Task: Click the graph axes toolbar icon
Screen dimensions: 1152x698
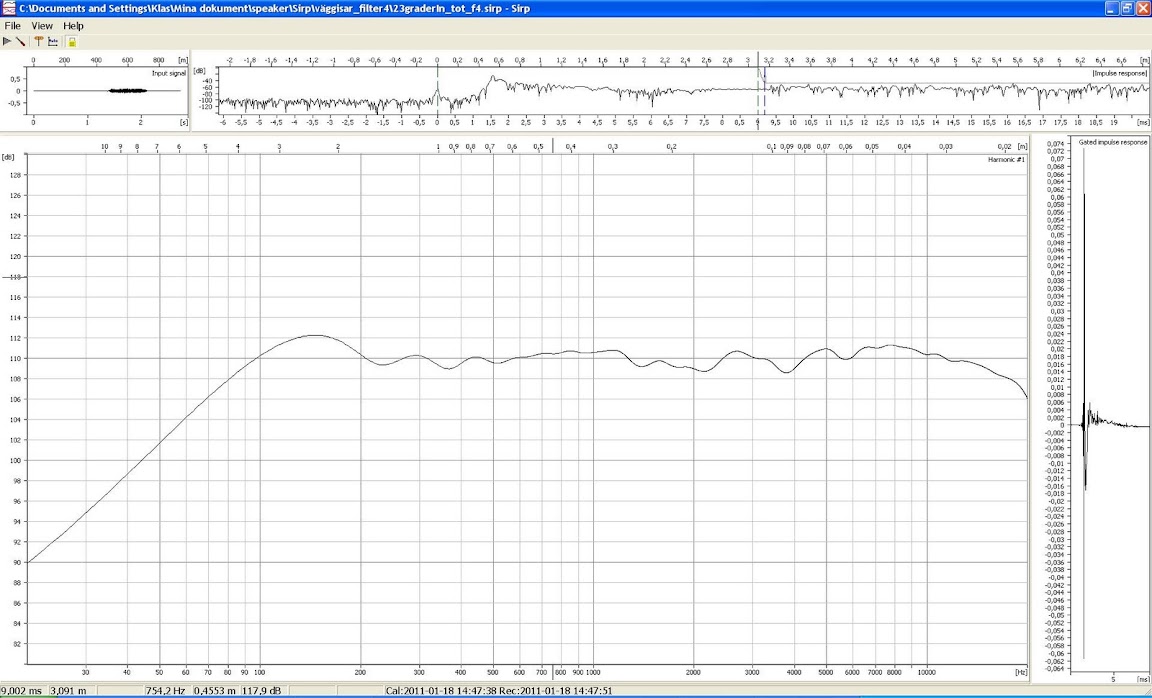Action: click(53, 41)
